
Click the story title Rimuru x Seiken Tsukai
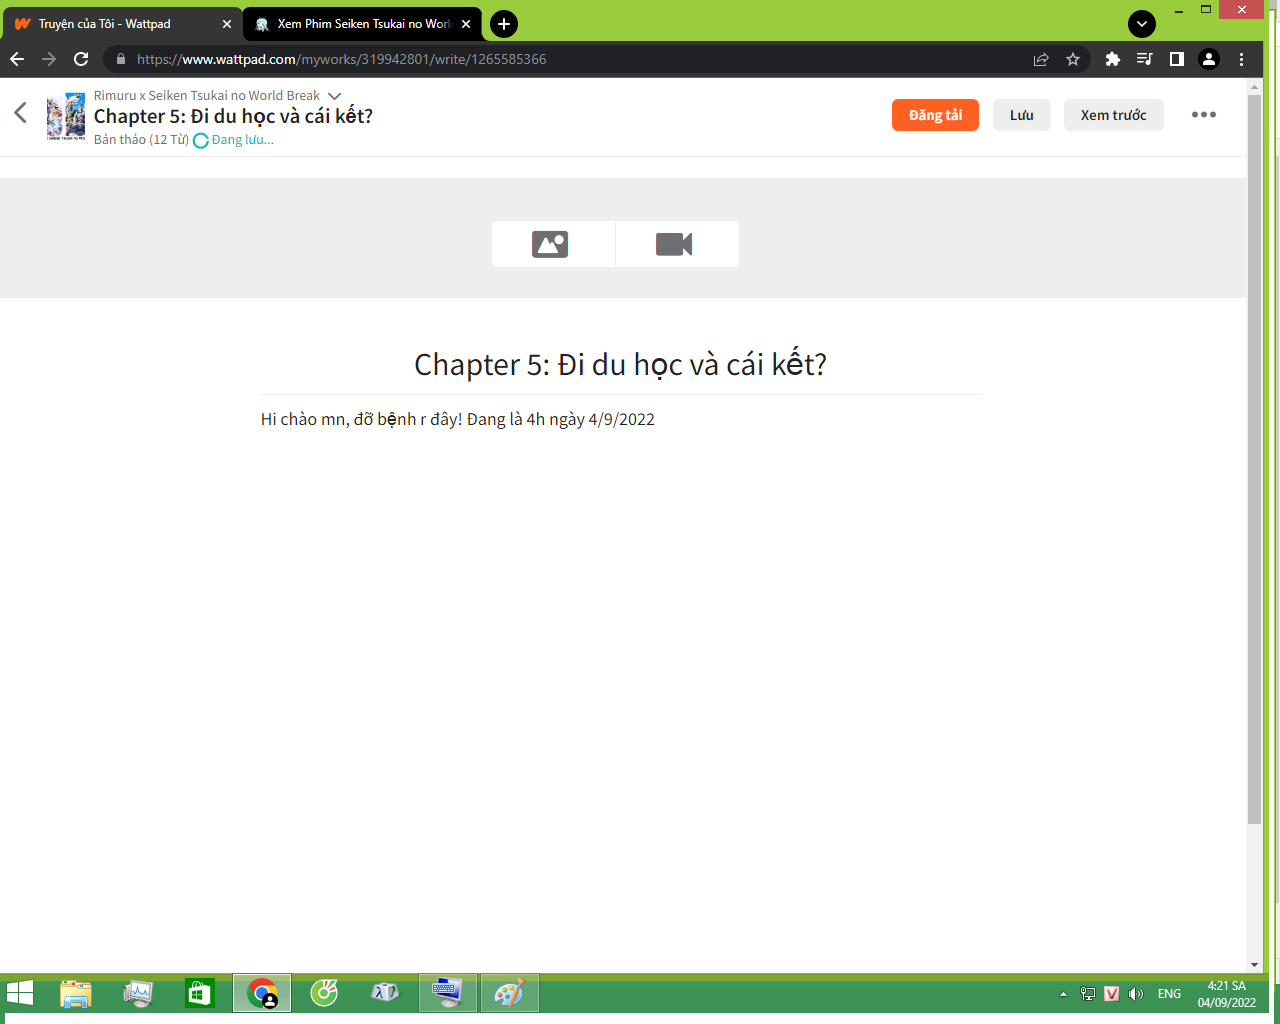pos(207,96)
